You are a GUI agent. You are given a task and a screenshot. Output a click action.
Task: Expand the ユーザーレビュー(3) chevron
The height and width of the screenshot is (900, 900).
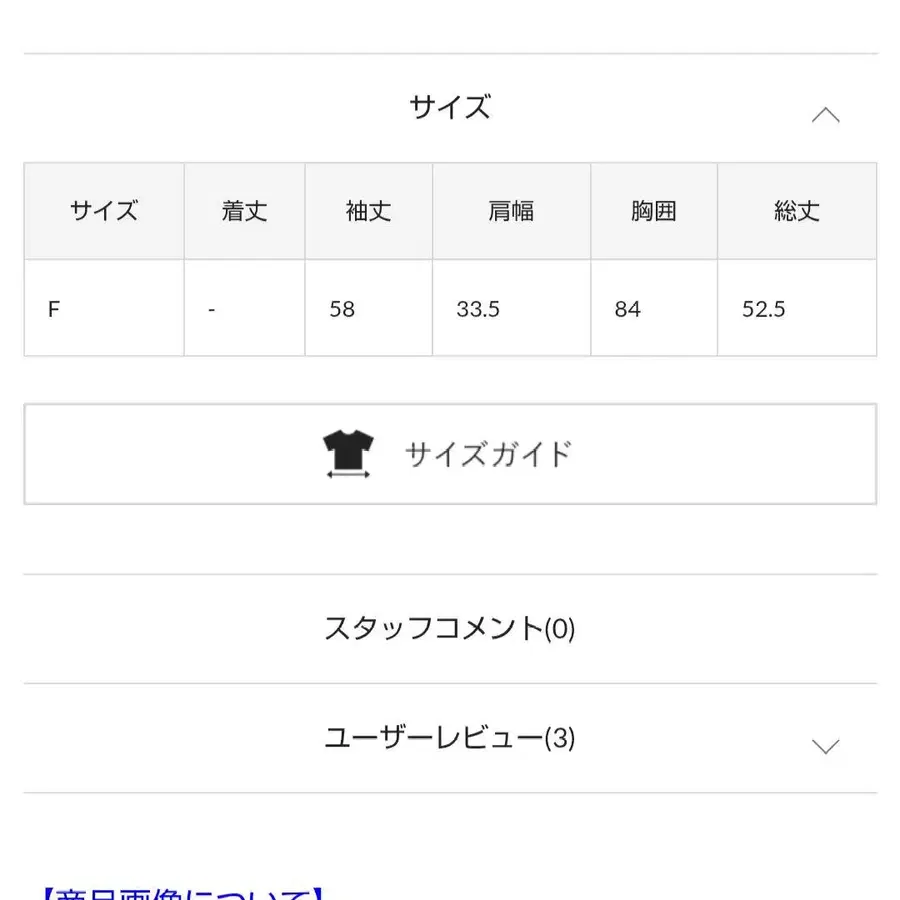(825, 745)
